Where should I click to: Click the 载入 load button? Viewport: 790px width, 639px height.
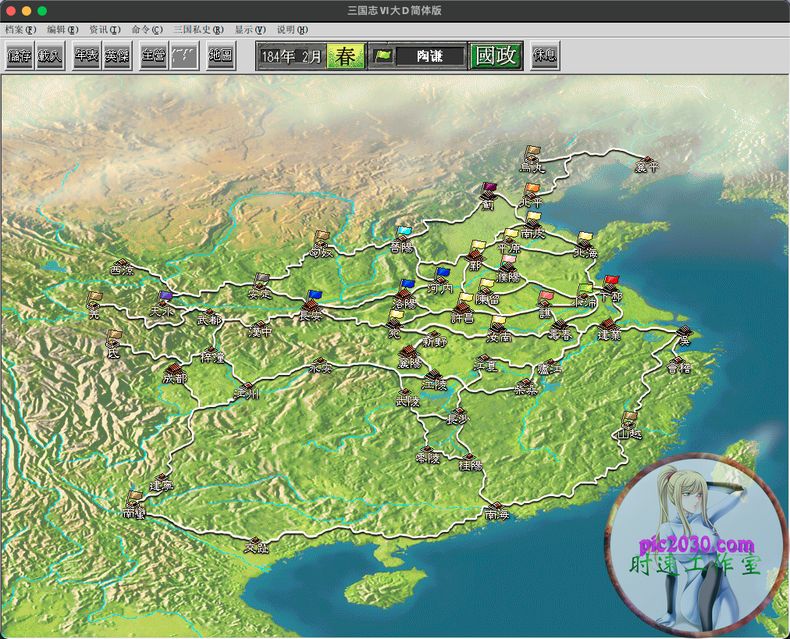[50, 55]
